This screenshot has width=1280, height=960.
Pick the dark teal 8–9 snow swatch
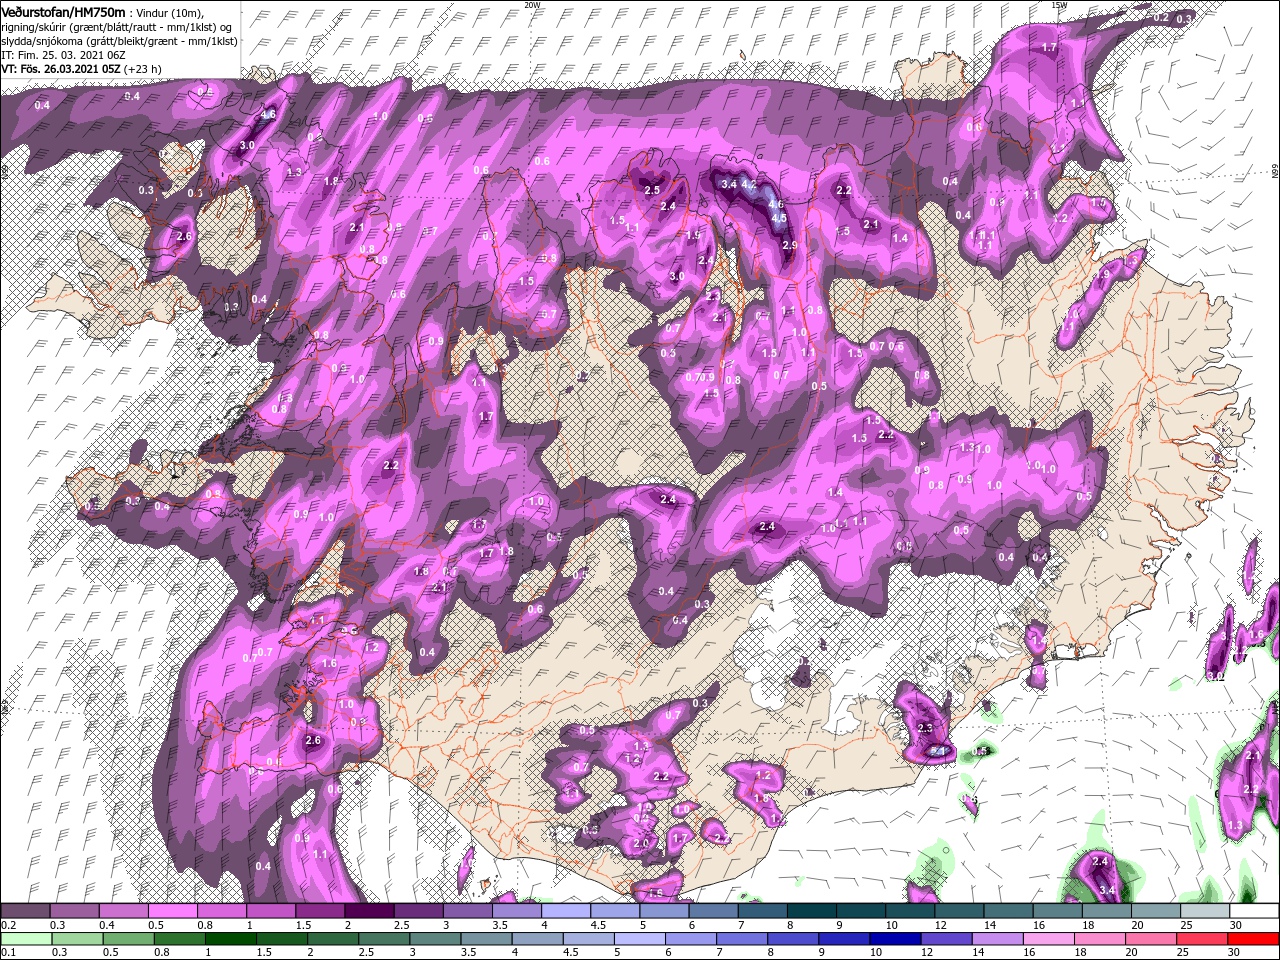(x=811, y=911)
